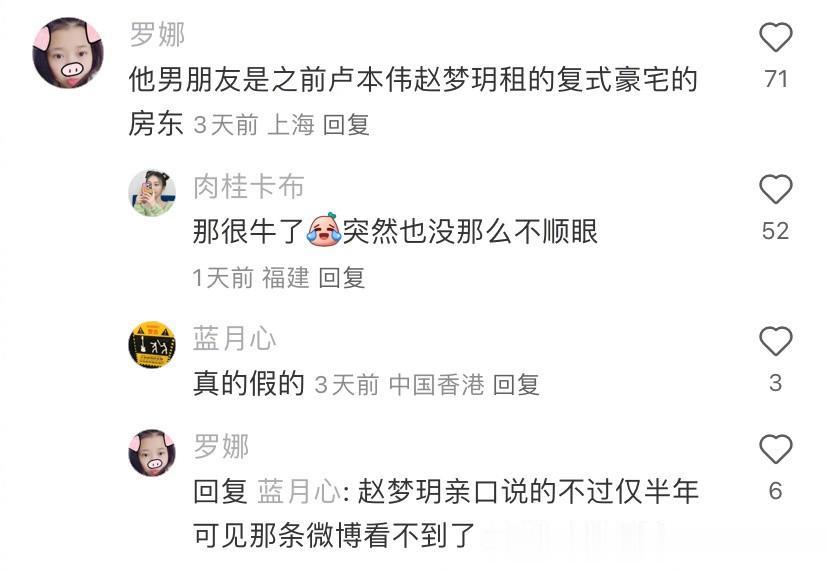
Task: Tap 回复 under 罗娜's first comment
Action: pyautogui.click(x=346, y=125)
